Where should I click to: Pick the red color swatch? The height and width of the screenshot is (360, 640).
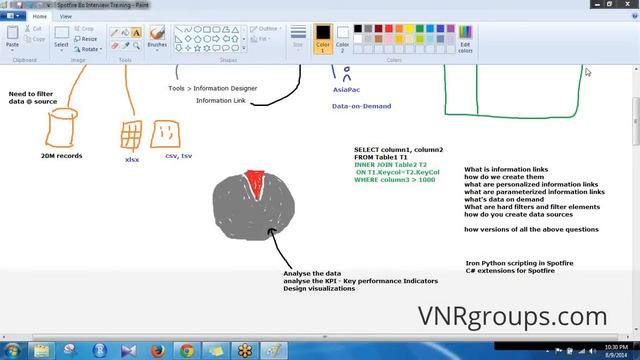tap(389, 28)
